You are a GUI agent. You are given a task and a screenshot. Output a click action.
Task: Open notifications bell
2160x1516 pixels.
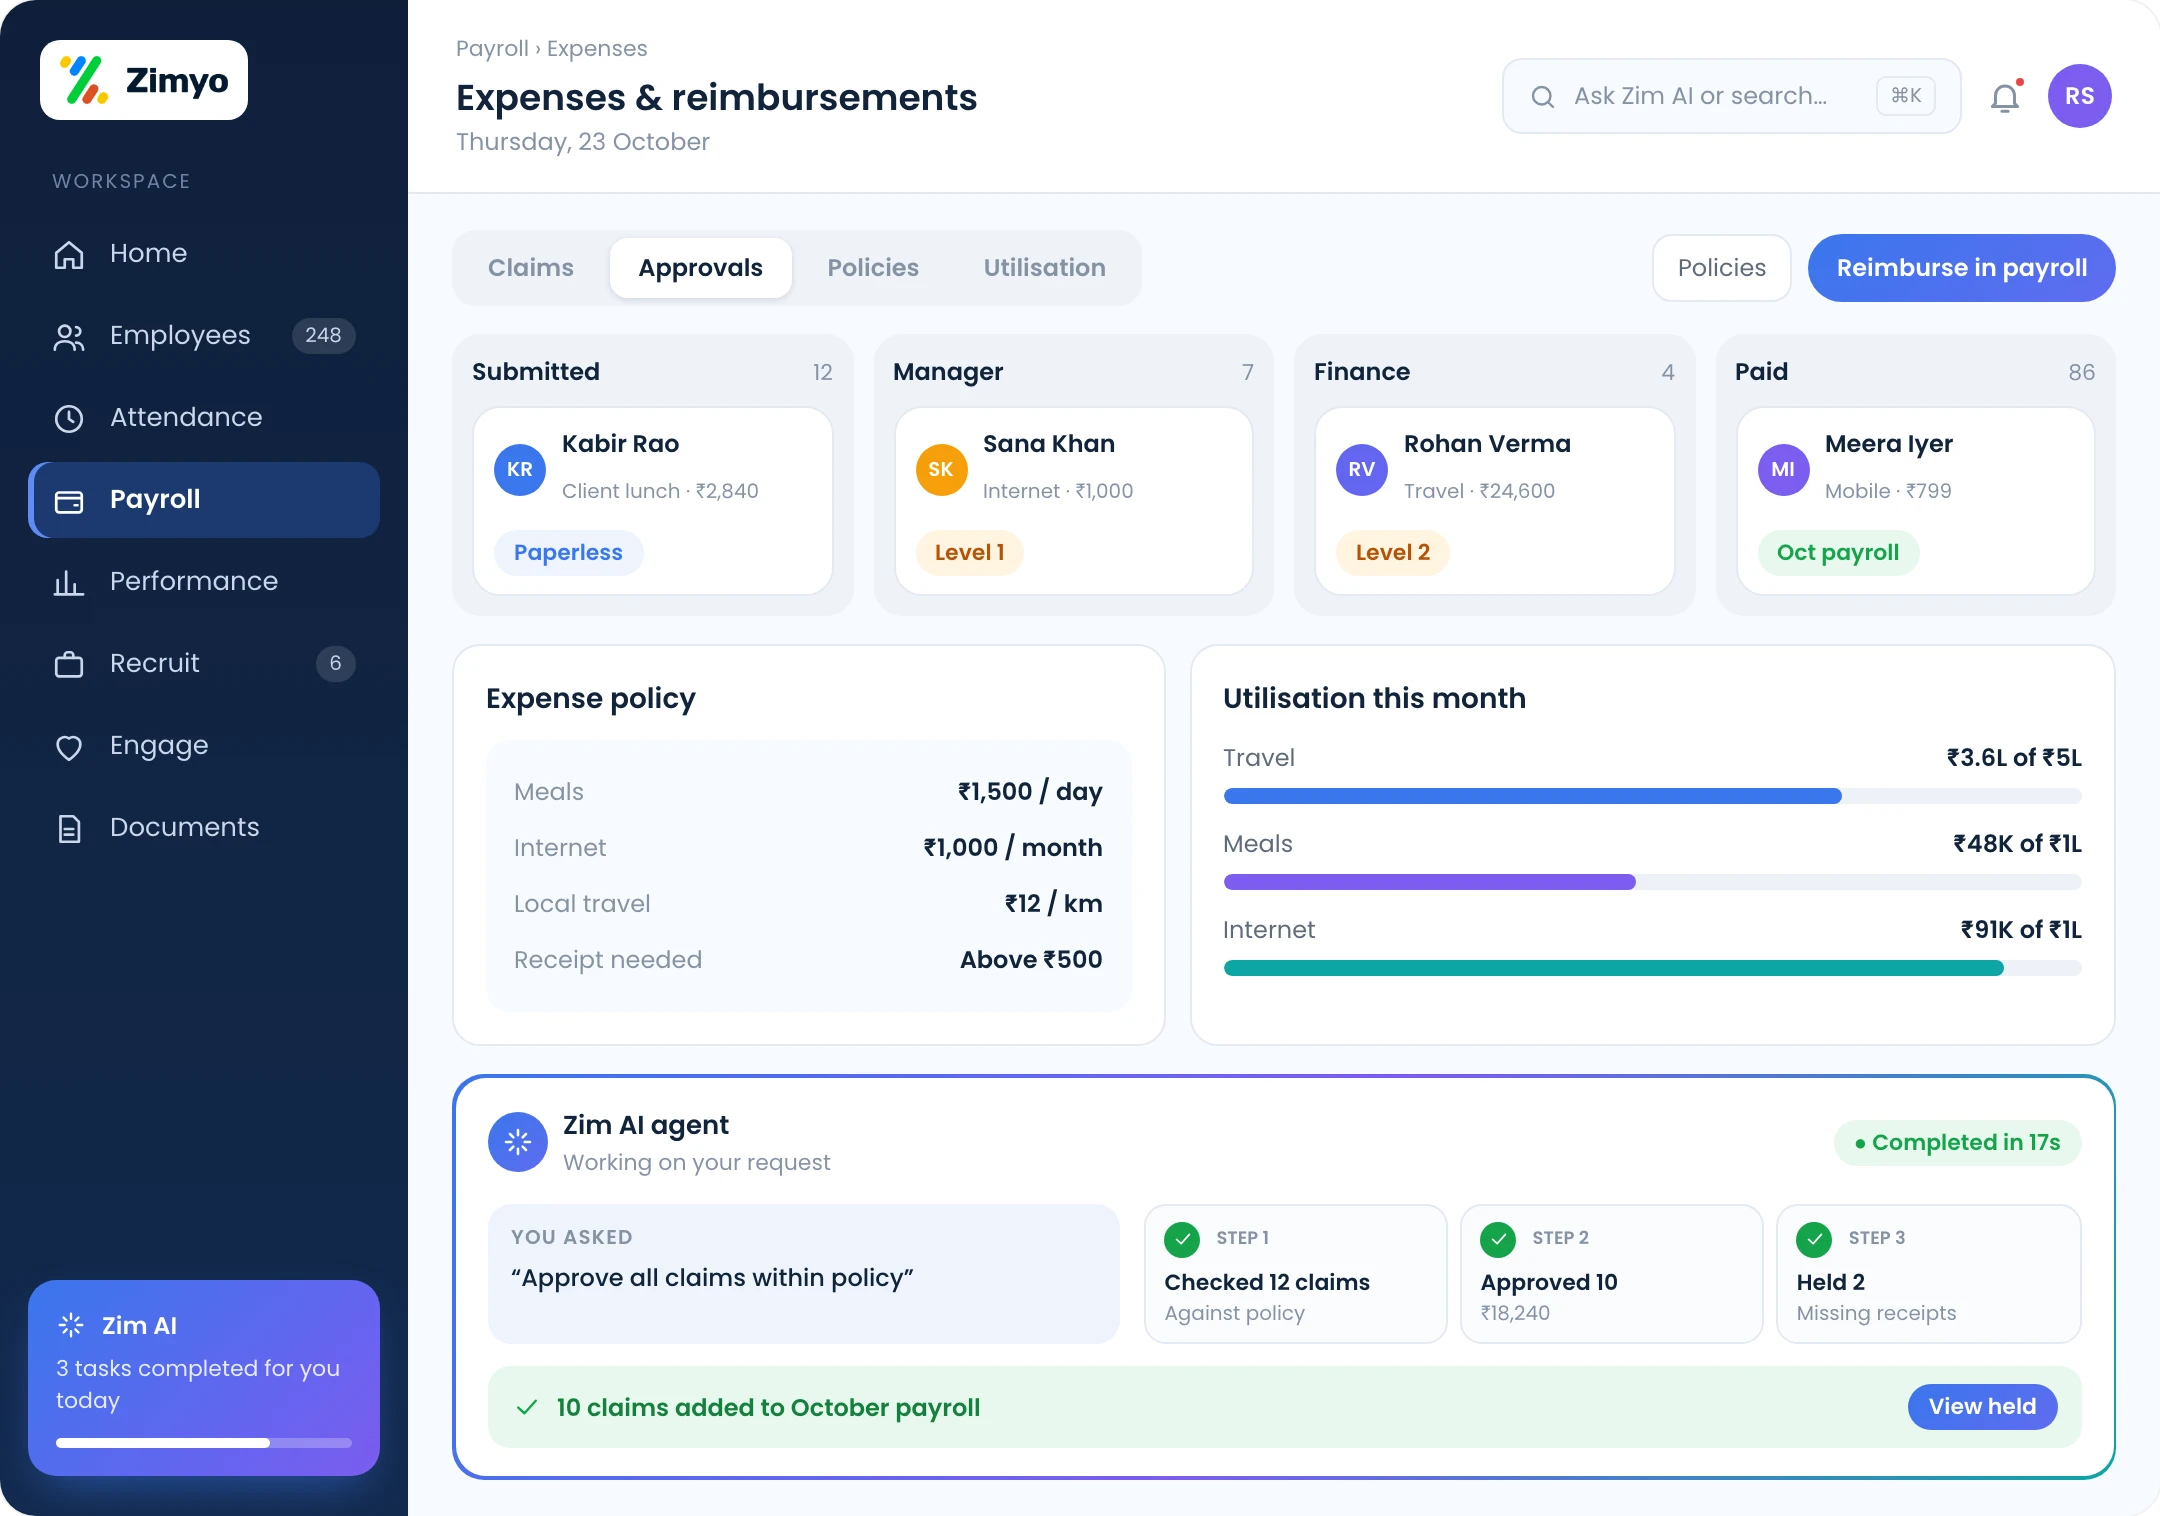point(2005,97)
